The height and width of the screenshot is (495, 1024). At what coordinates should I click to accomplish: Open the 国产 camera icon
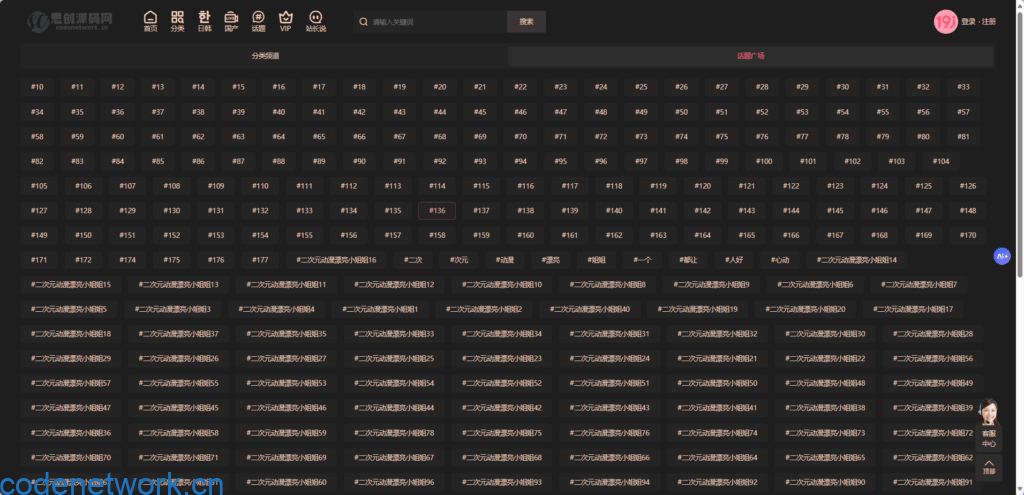coord(231,22)
